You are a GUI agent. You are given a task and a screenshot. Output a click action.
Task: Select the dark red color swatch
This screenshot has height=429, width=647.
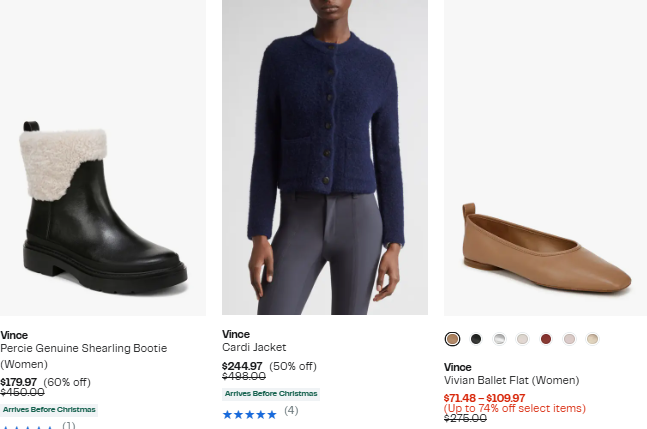pos(546,339)
